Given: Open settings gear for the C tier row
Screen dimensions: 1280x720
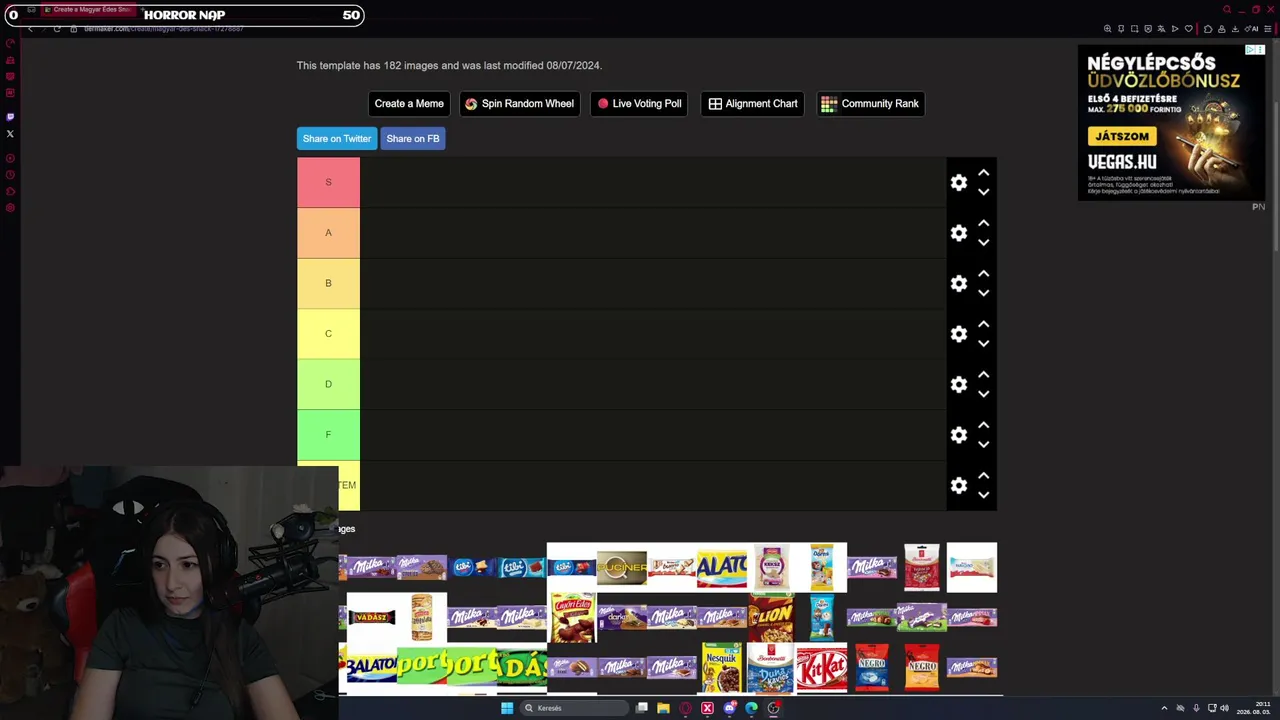Looking at the screenshot, I should pos(959,334).
